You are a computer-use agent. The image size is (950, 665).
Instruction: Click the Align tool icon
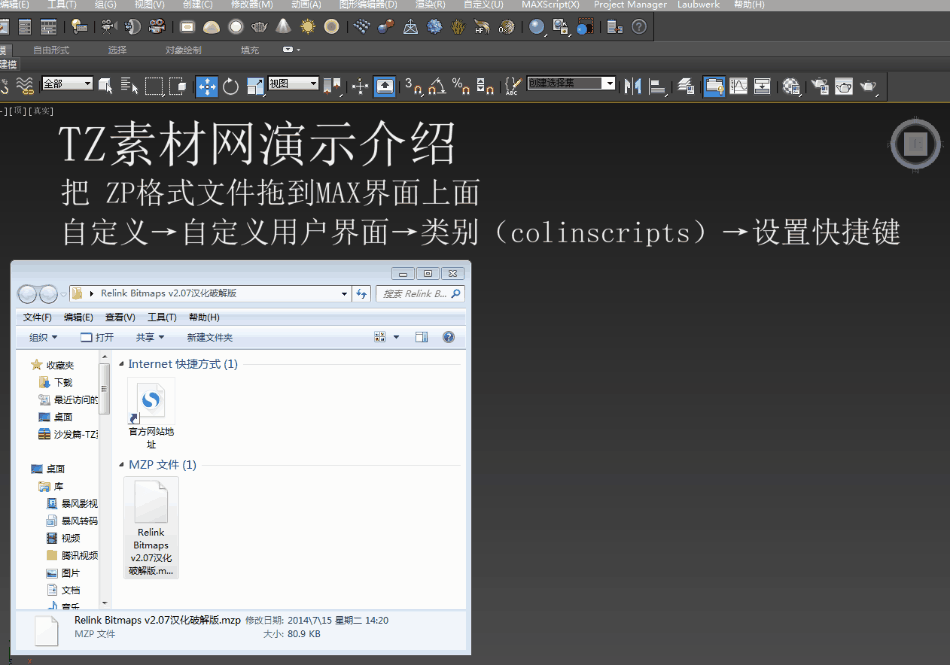click(x=657, y=87)
